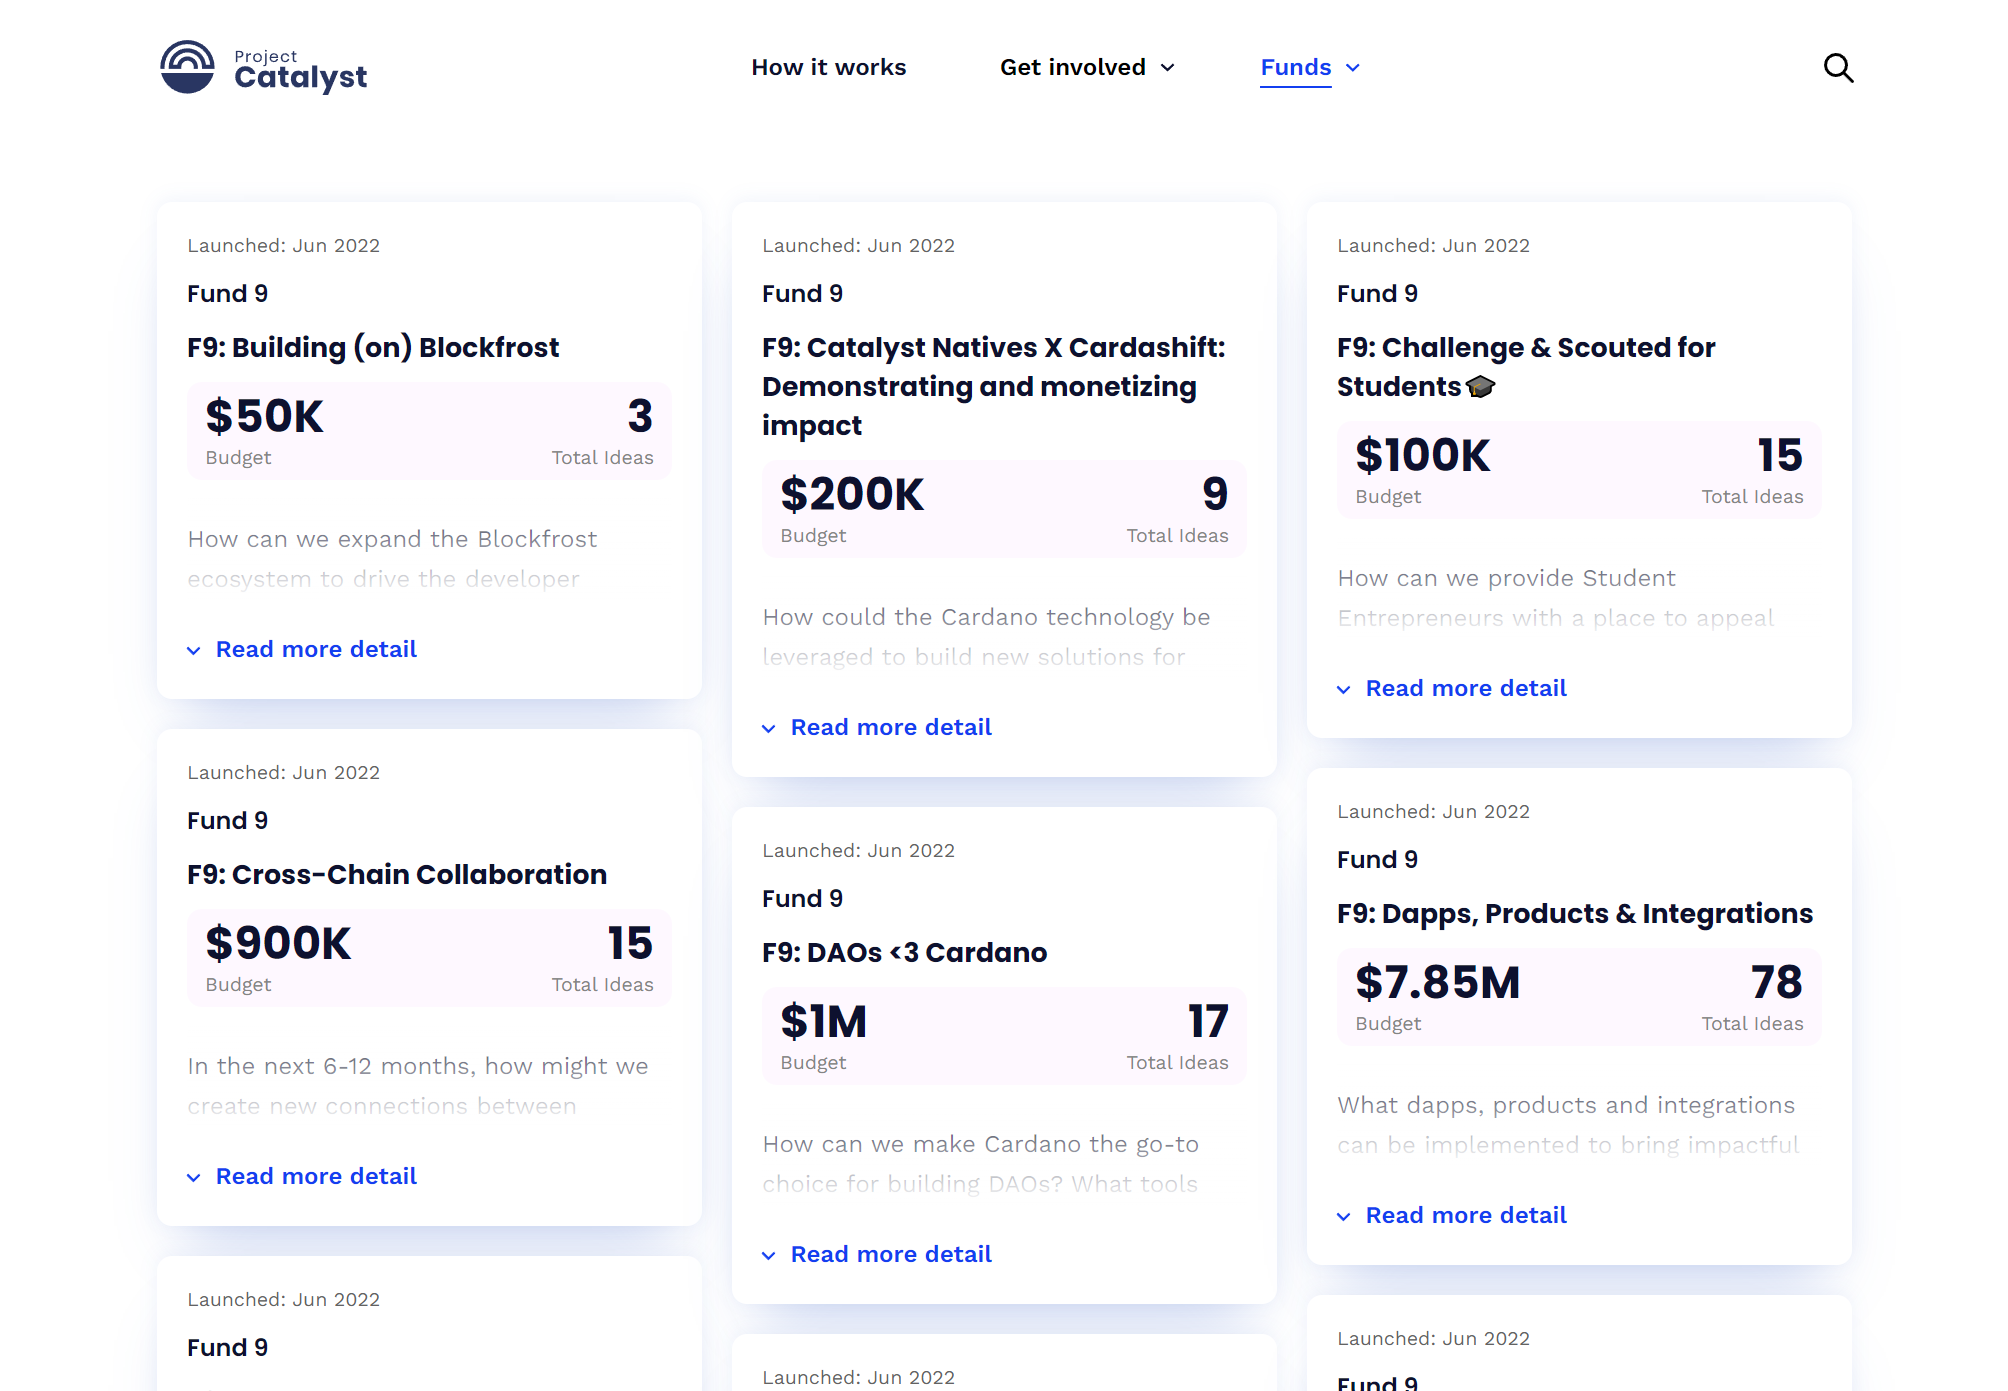Expand the Funds chevron
This screenshot has width=2008, height=1391.
[1353, 68]
